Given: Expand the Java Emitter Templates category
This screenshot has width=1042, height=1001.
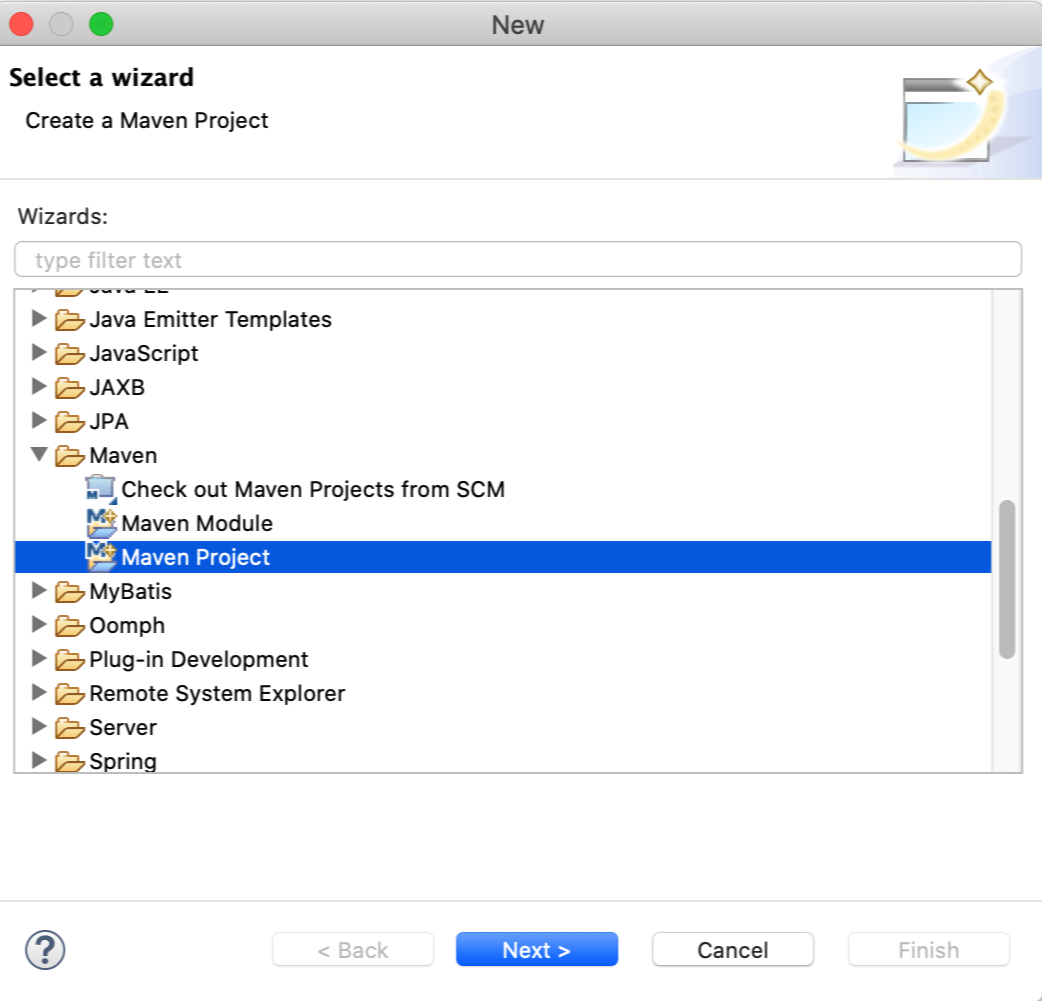Looking at the screenshot, I should (x=39, y=318).
